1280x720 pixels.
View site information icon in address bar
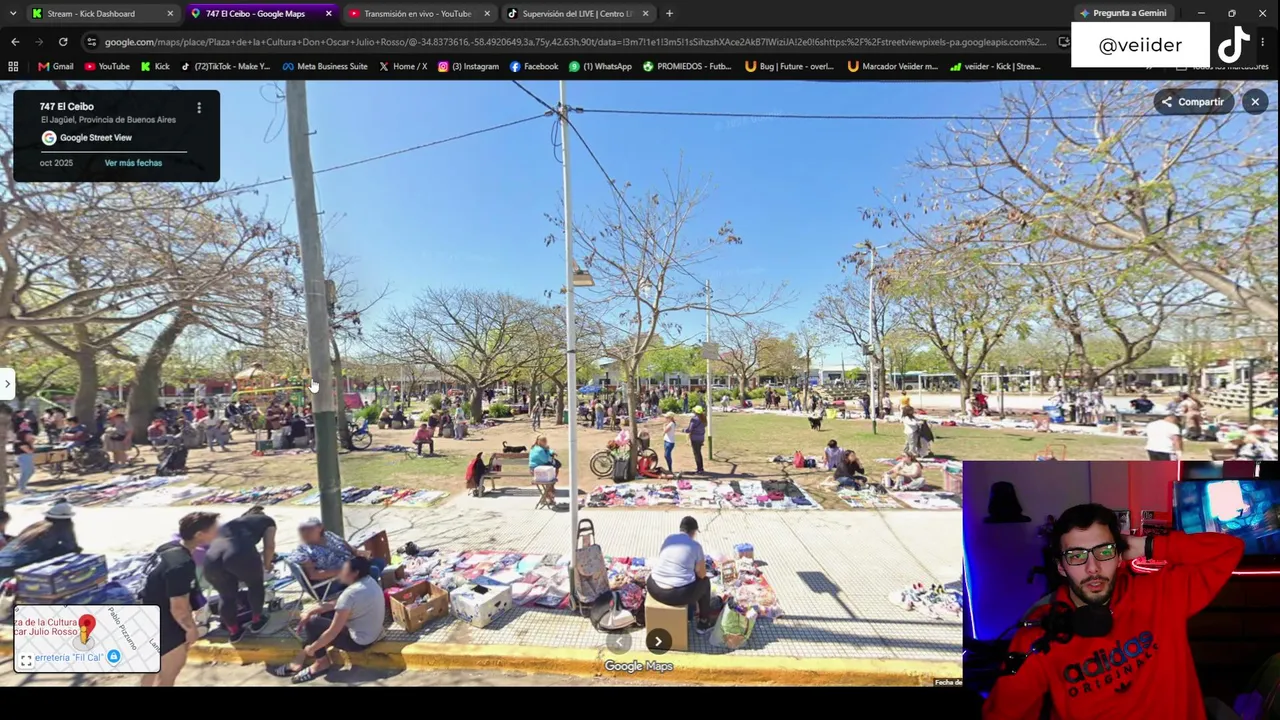92,42
